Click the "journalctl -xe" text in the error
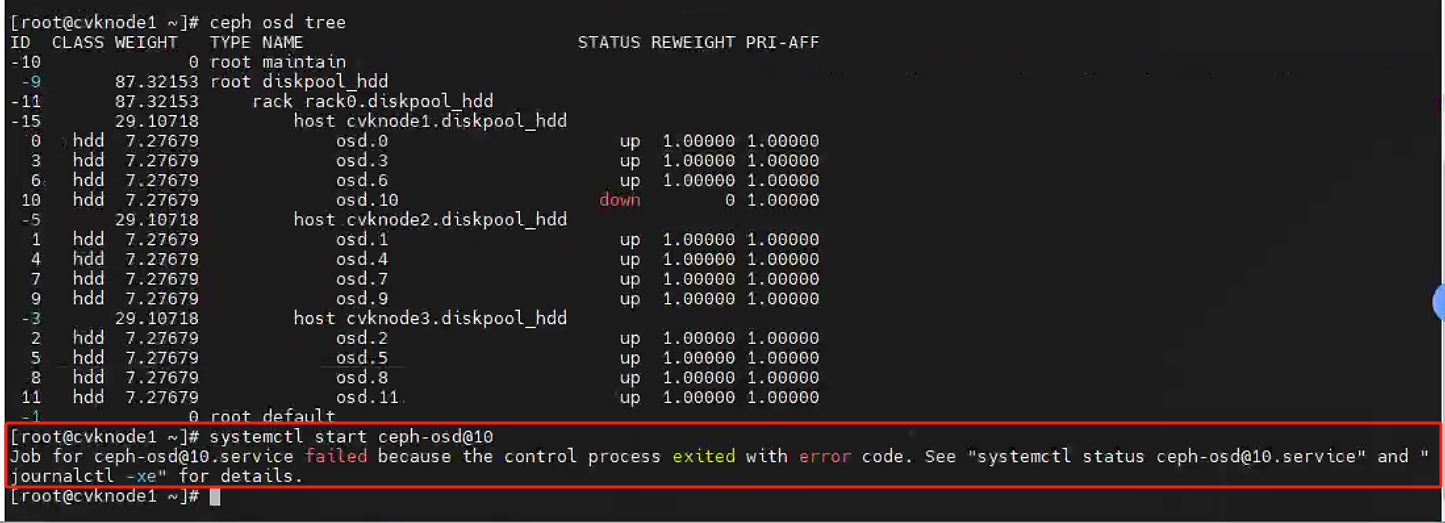The height and width of the screenshot is (523, 1445). click(x=77, y=477)
